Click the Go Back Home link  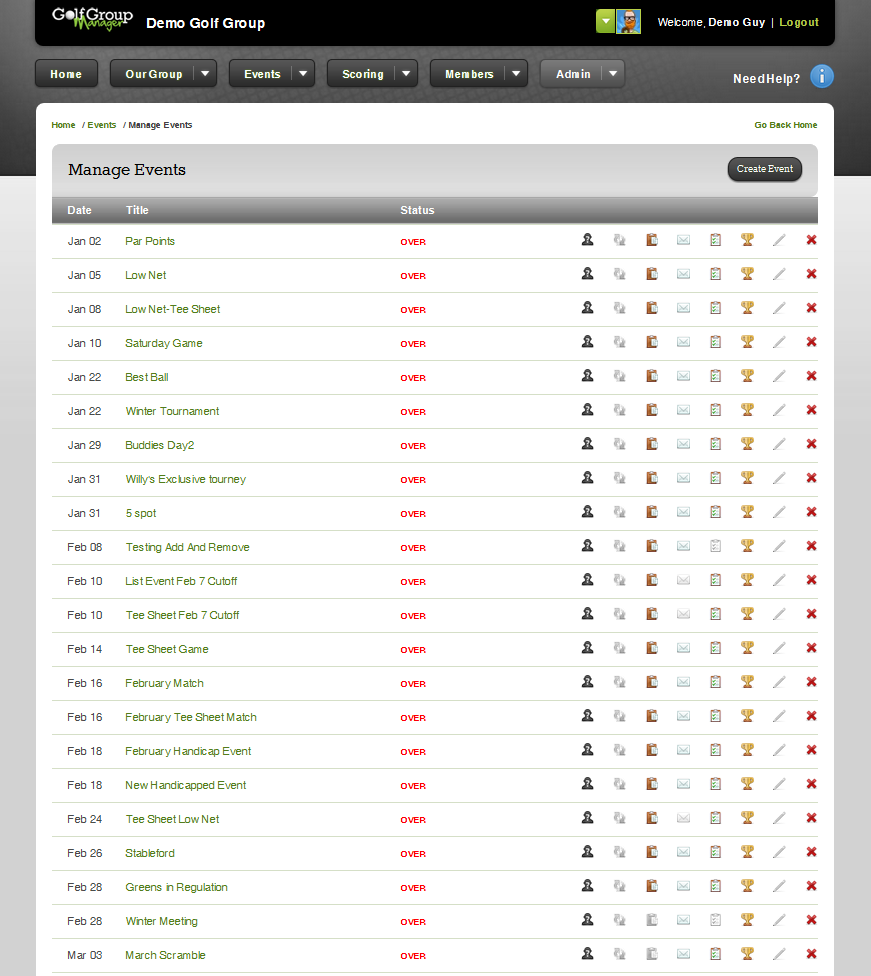coord(786,125)
